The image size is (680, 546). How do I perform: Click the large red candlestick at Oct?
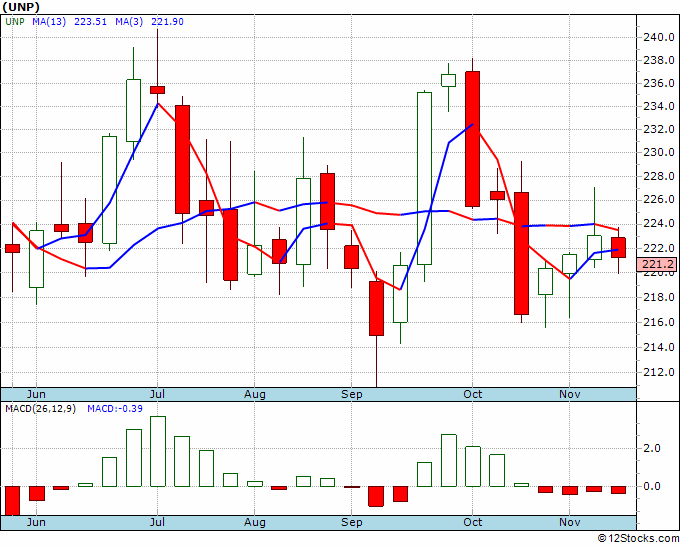click(472, 139)
